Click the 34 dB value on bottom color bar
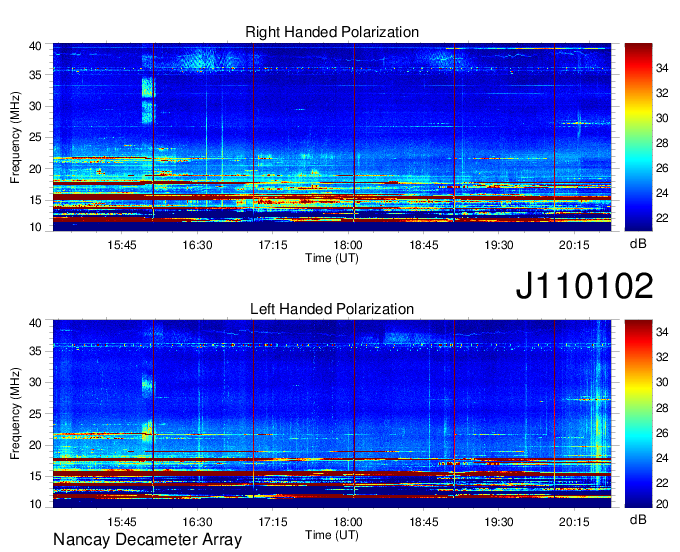This screenshot has width=680, height=552. (x=662, y=332)
